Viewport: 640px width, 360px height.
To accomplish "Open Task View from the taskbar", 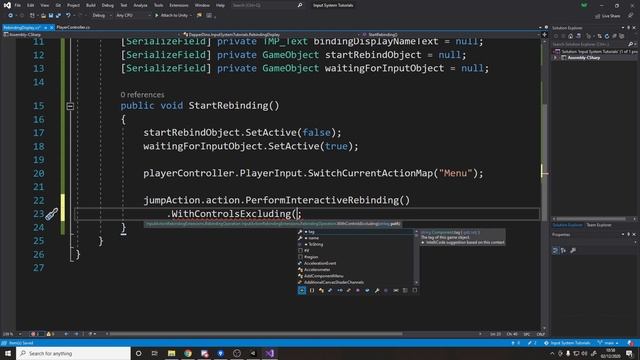I will point(155,353).
